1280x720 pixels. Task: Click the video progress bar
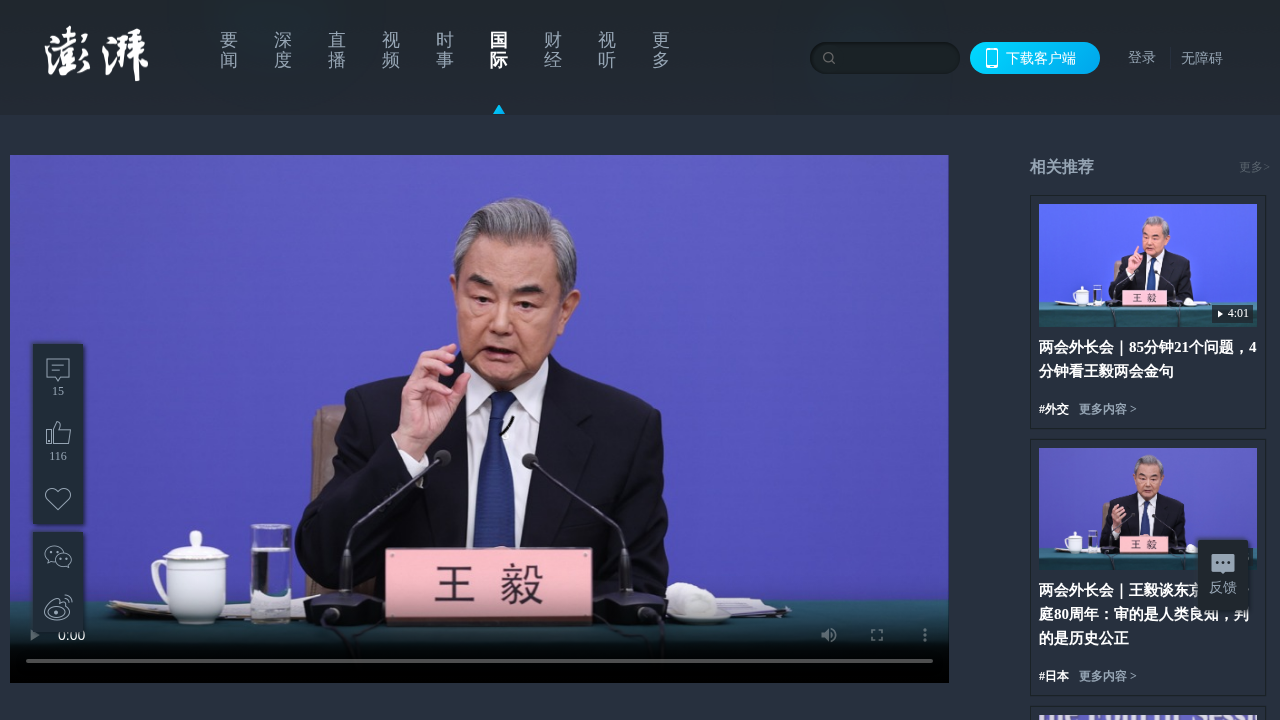click(479, 661)
